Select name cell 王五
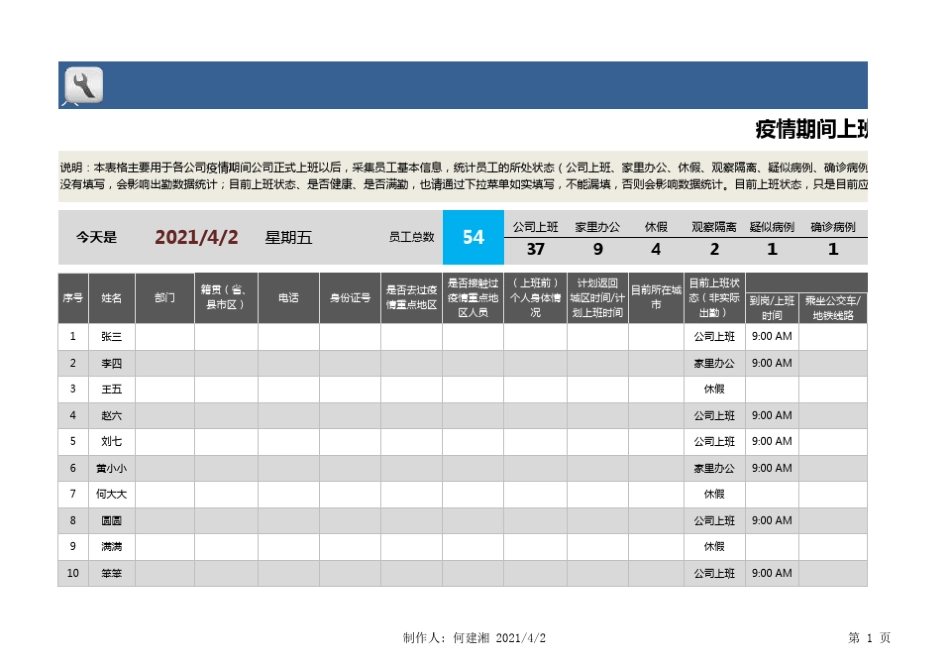The image size is (950, 672). 111,389
